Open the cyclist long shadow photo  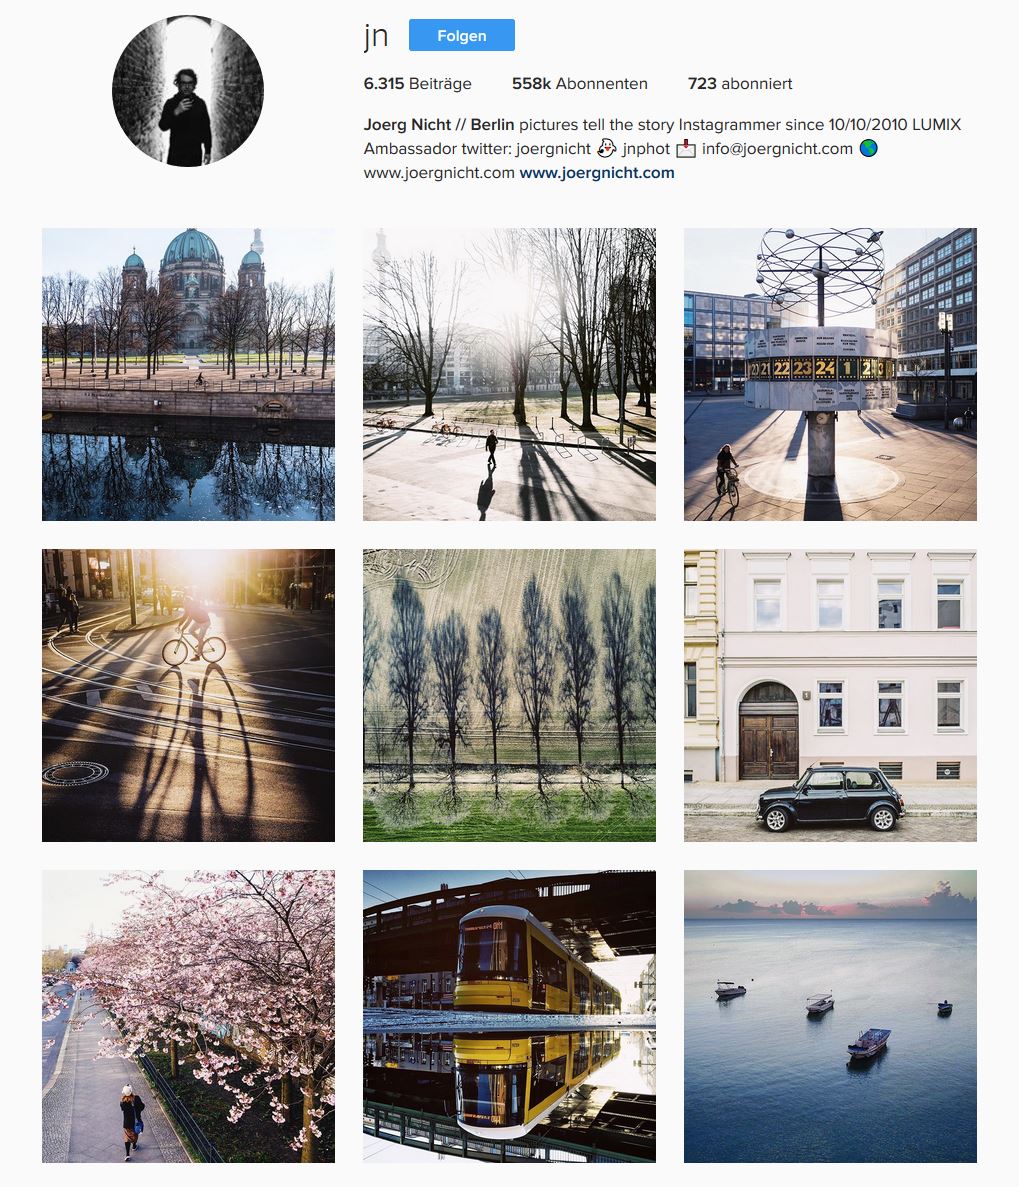(188, 695)
